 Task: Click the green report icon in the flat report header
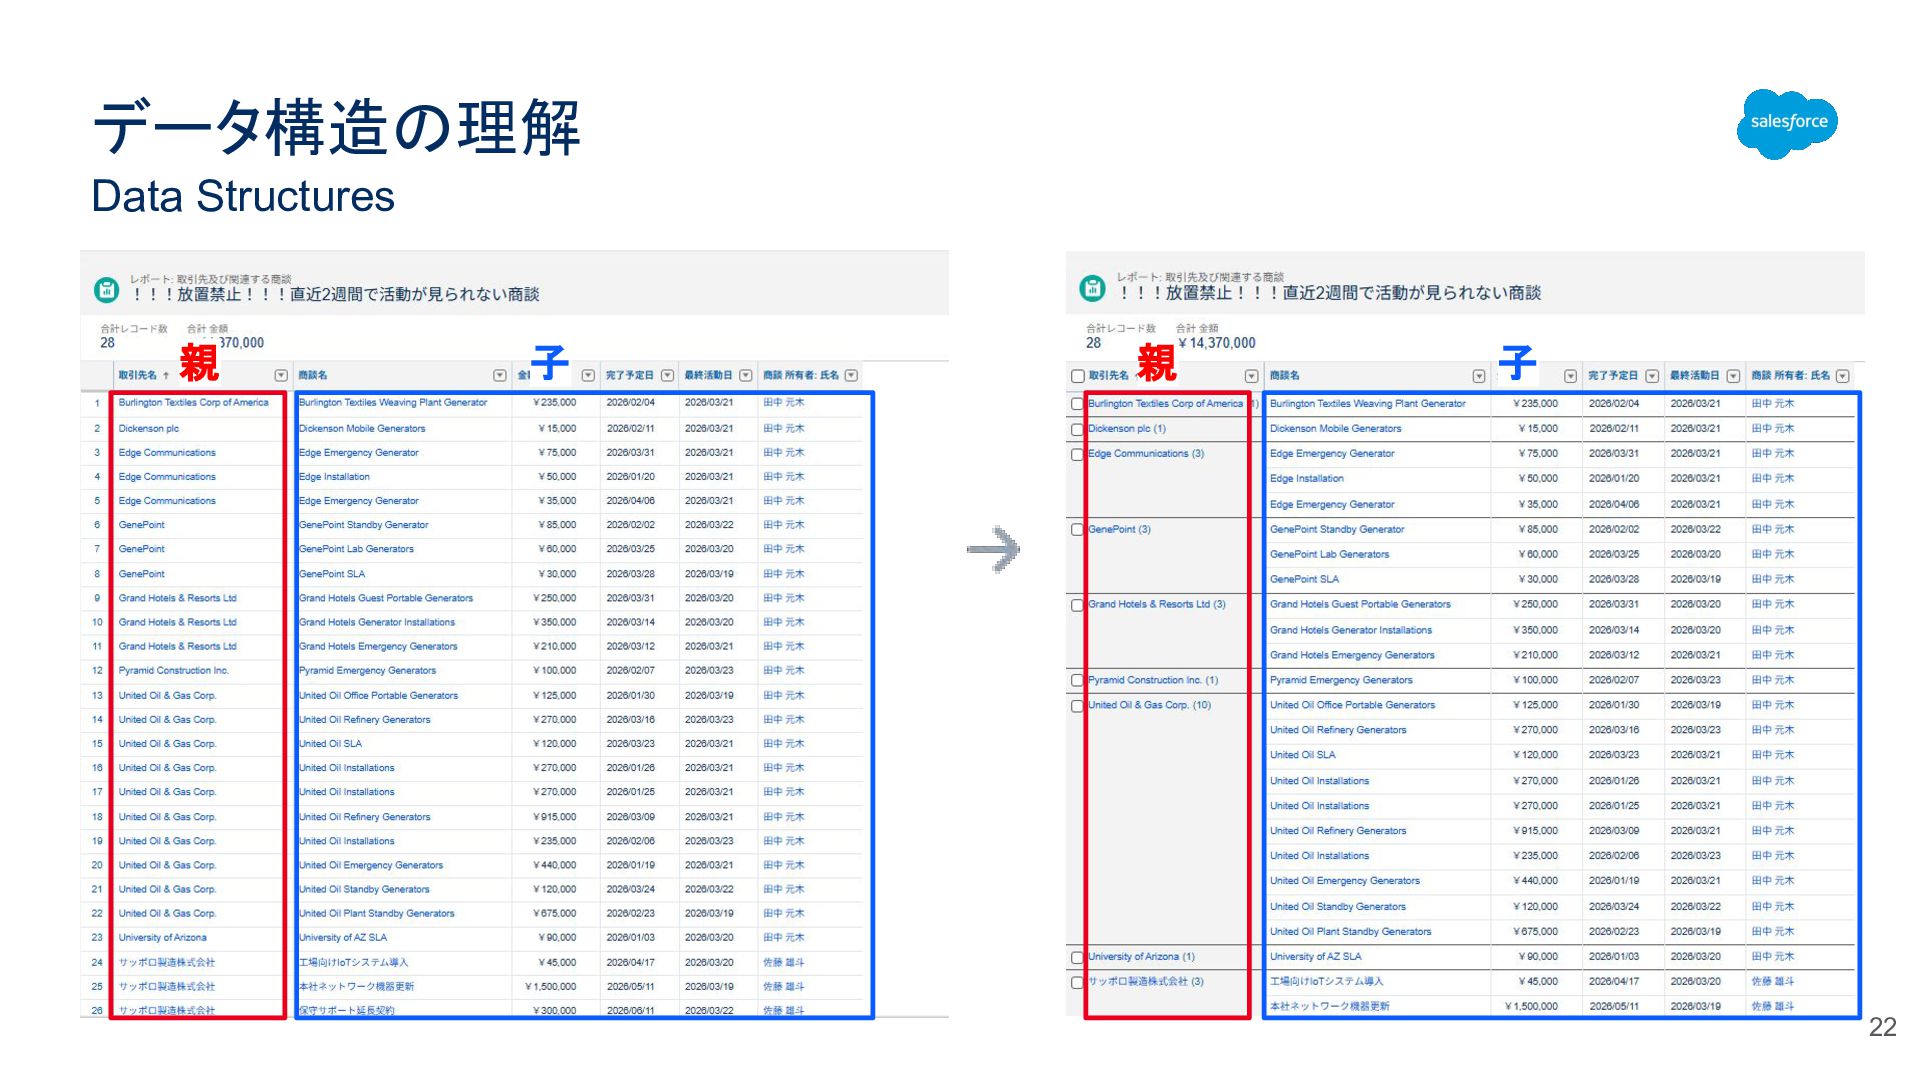pyautogui.click(x=106, y=290)
